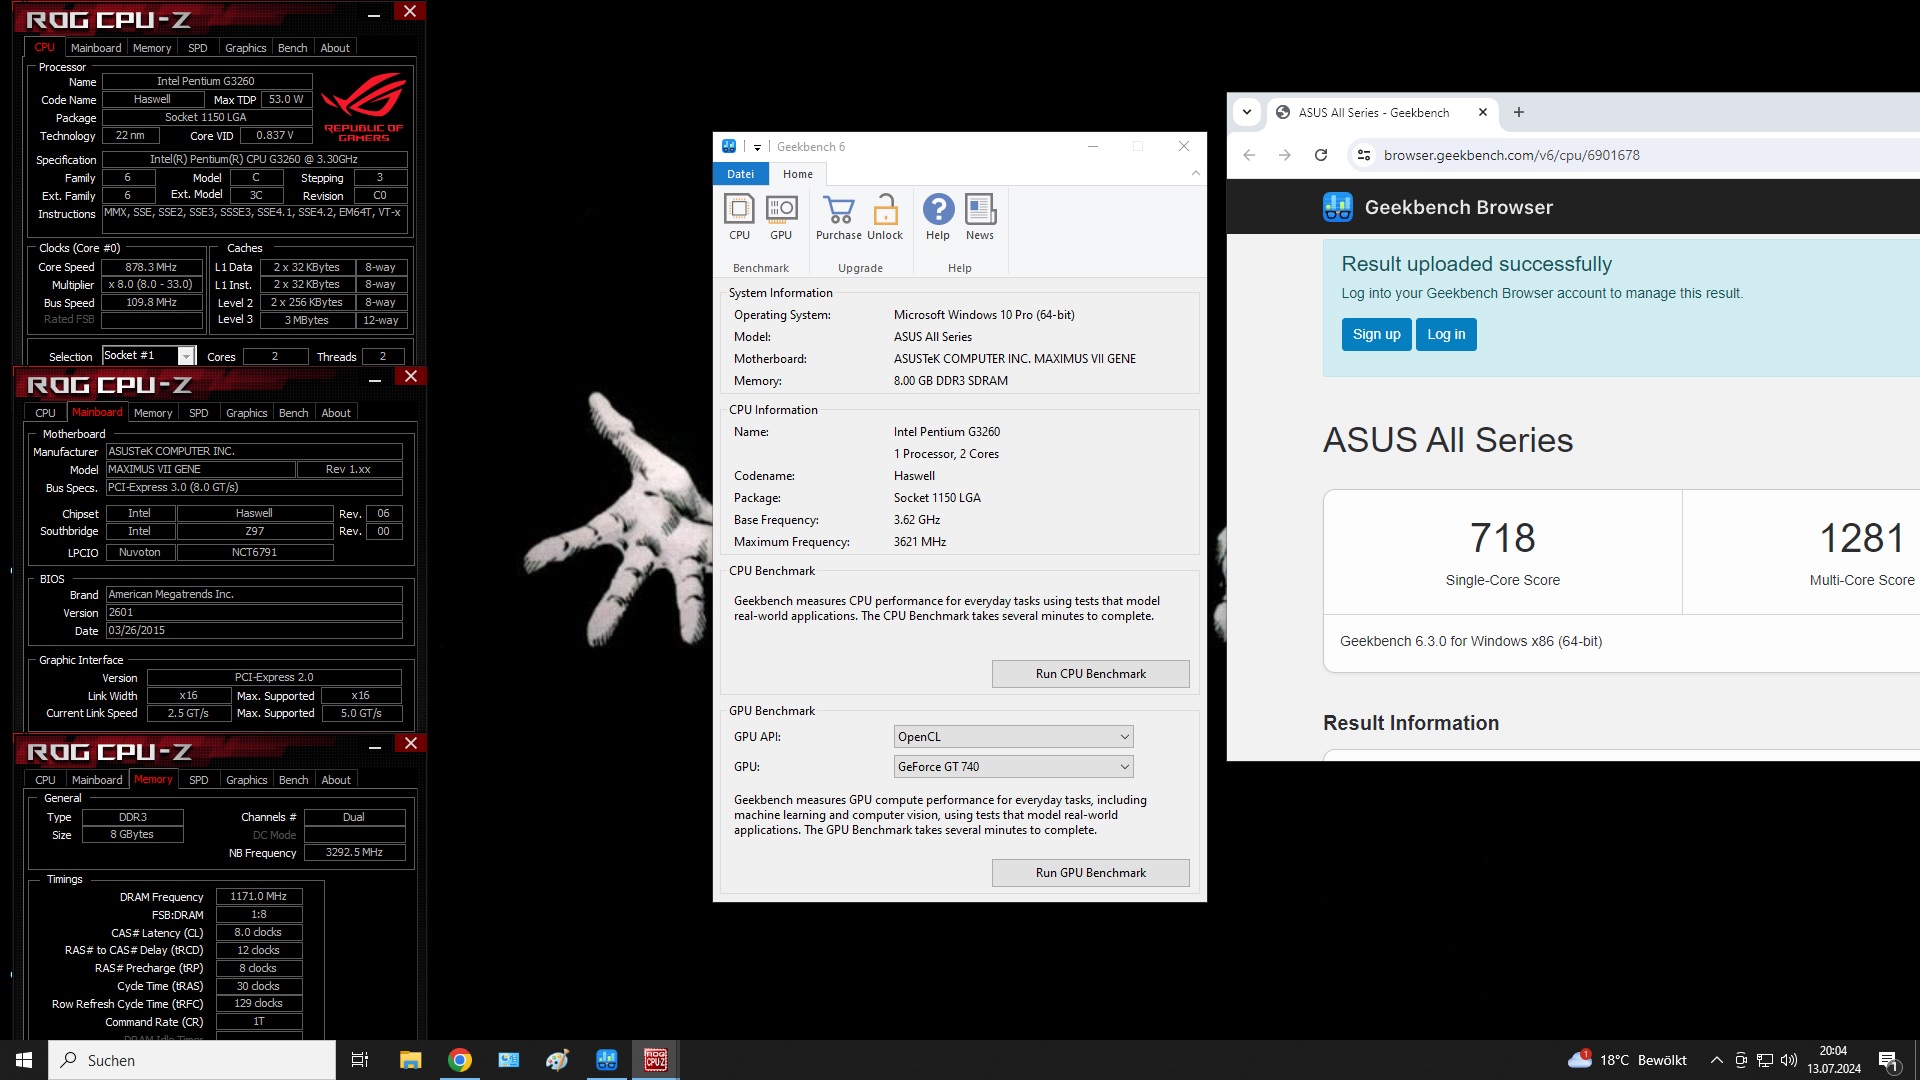Click the Suchen taskbar search box

(x=192, y=1060)
